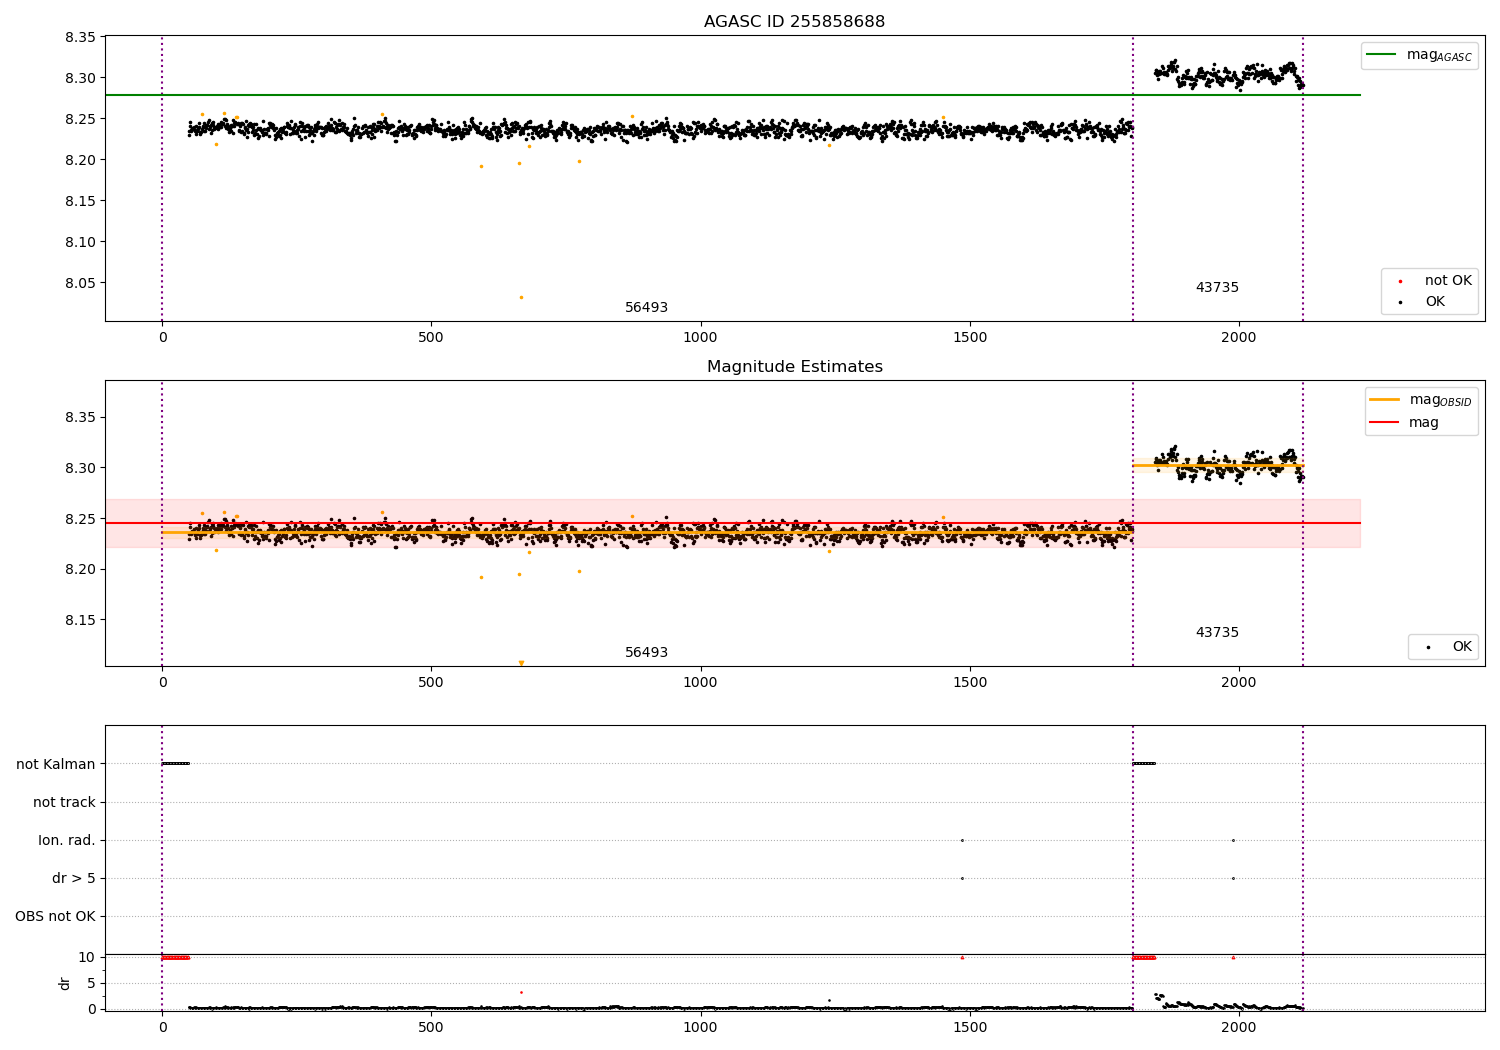Click the "not Kalman" row label
1500x1050 pixels.
(x=56, y=764)
